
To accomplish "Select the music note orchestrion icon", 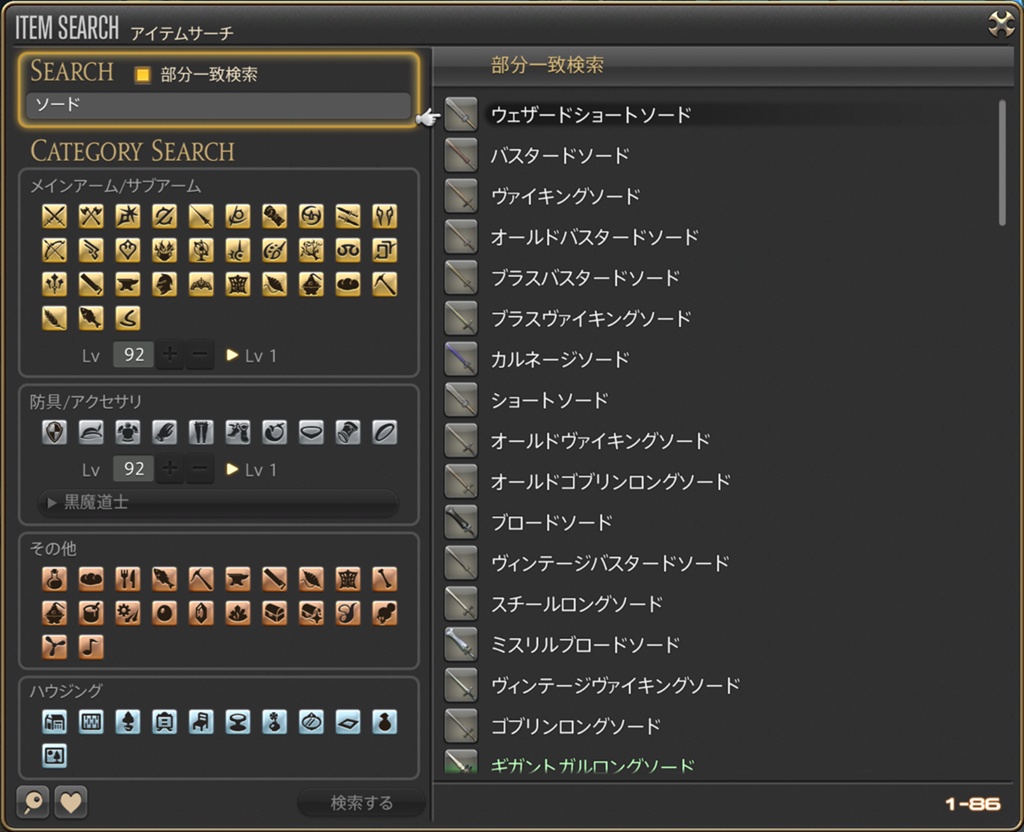I will click(91, 646).
